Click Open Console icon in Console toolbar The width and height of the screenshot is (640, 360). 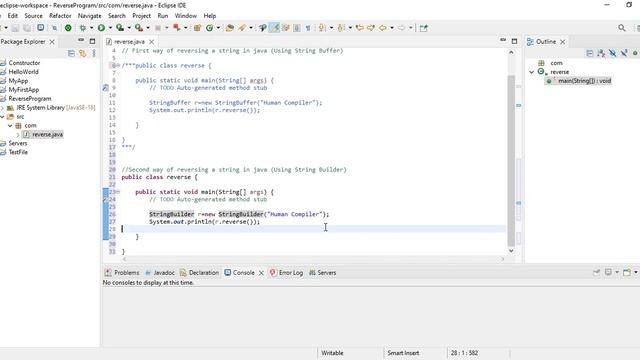click(627, 272)
